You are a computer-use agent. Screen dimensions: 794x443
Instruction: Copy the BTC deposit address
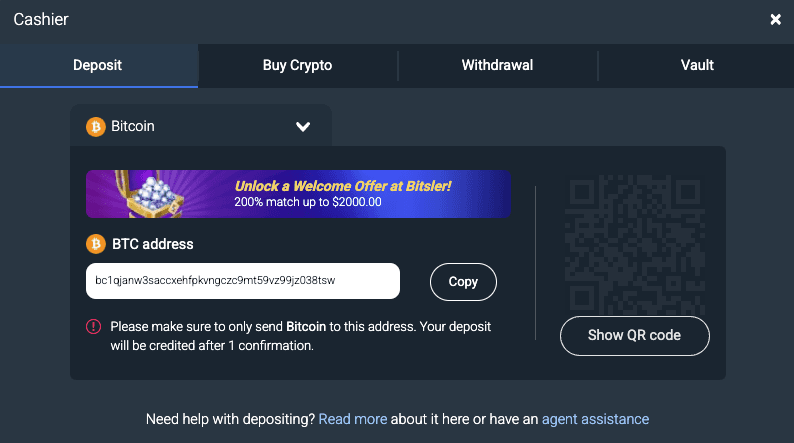point(463,281)
